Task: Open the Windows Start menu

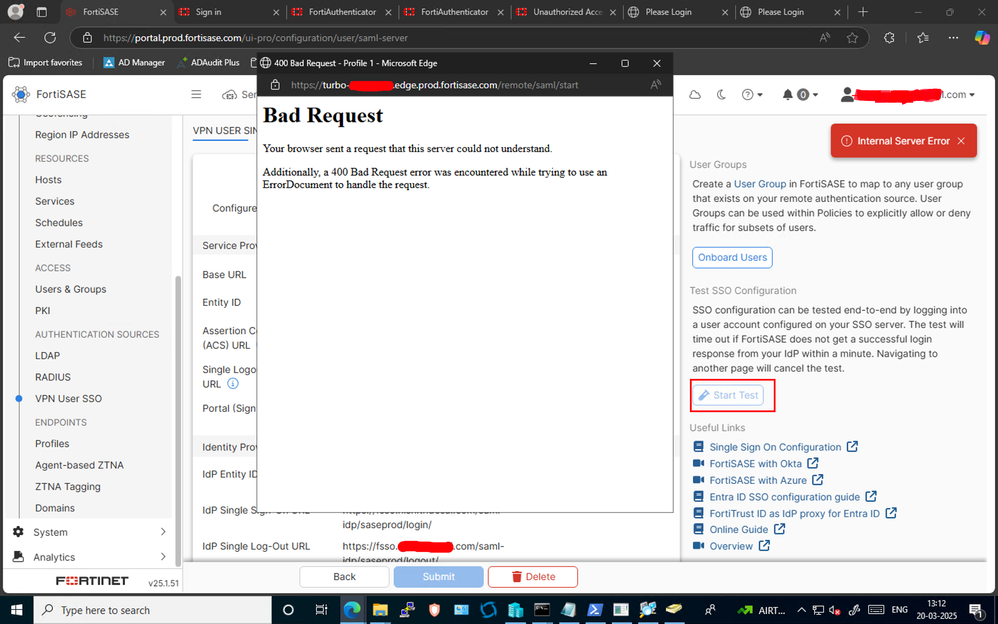Action: pos(16,609)
